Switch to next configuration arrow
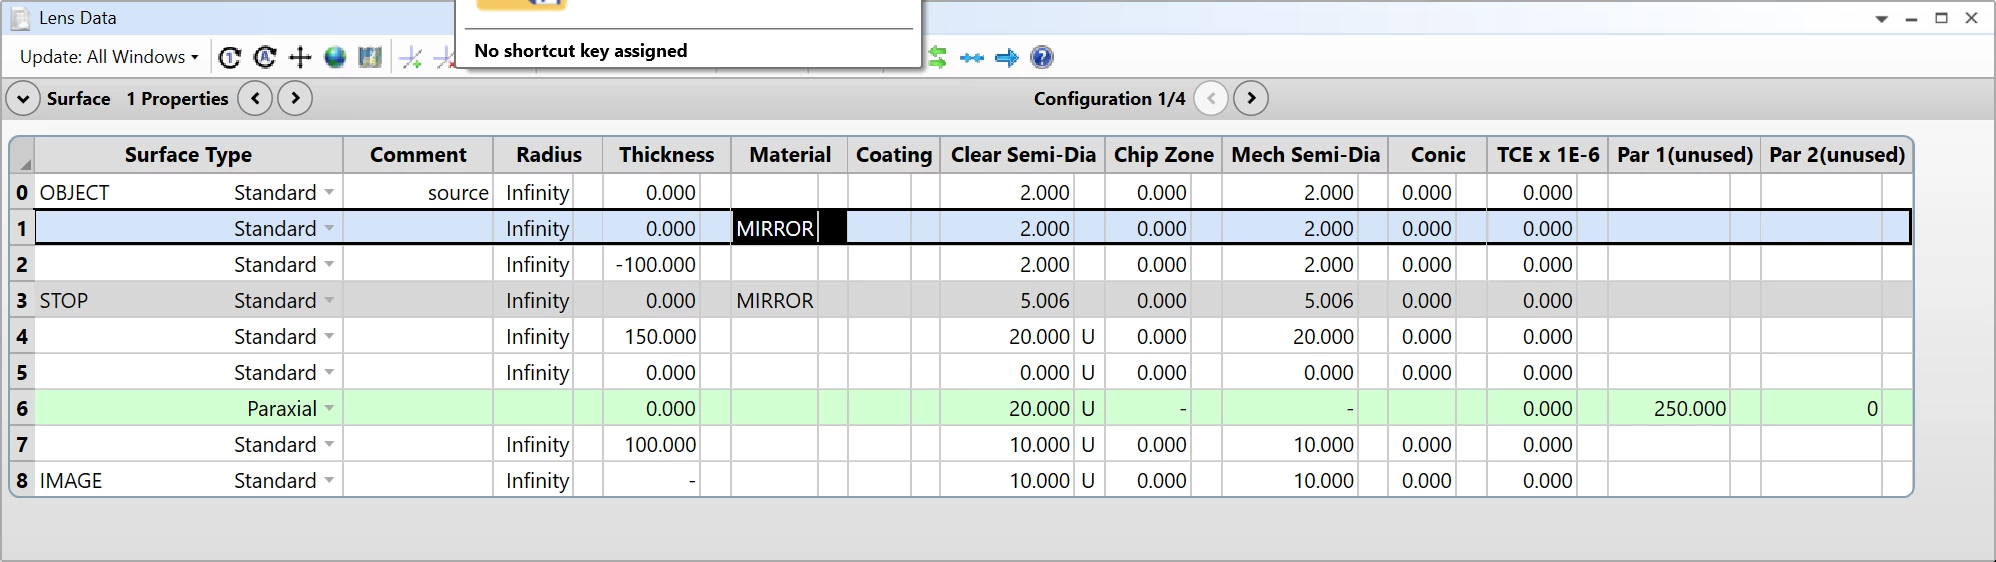This screenshot has width=1996, height=562. [1251, 98]
